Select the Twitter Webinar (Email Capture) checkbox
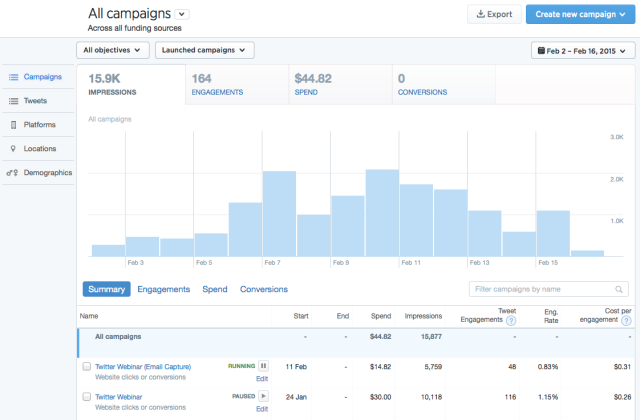Image resolution: width=640 pixels, height=420 pixels. 87,367
